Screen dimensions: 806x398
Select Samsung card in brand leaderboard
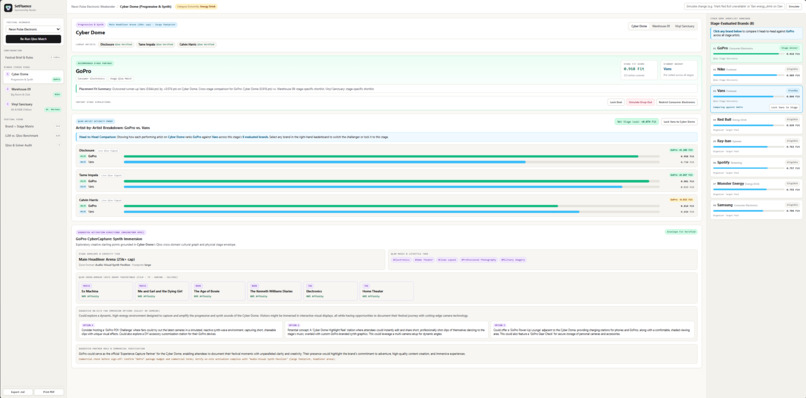(756, 210)
